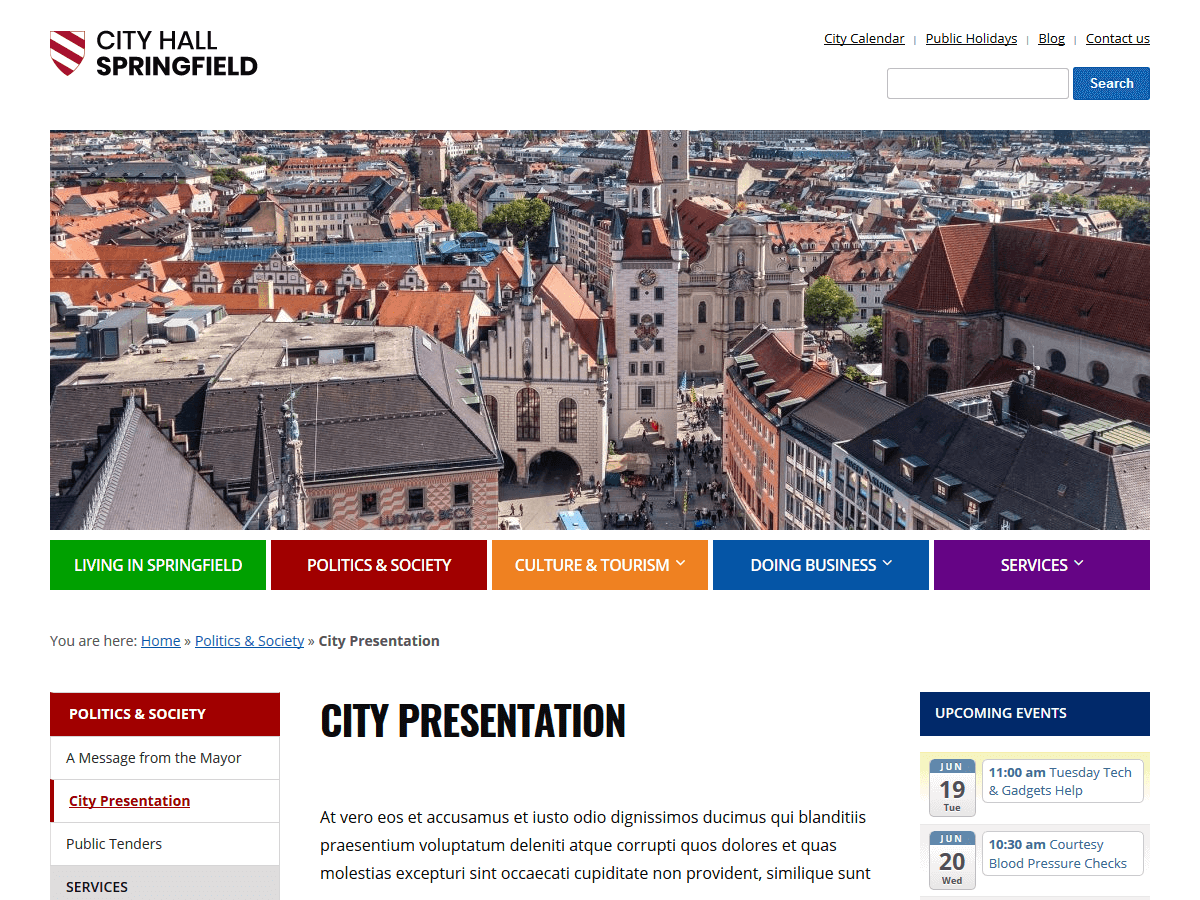Click into the search text field

977,84
